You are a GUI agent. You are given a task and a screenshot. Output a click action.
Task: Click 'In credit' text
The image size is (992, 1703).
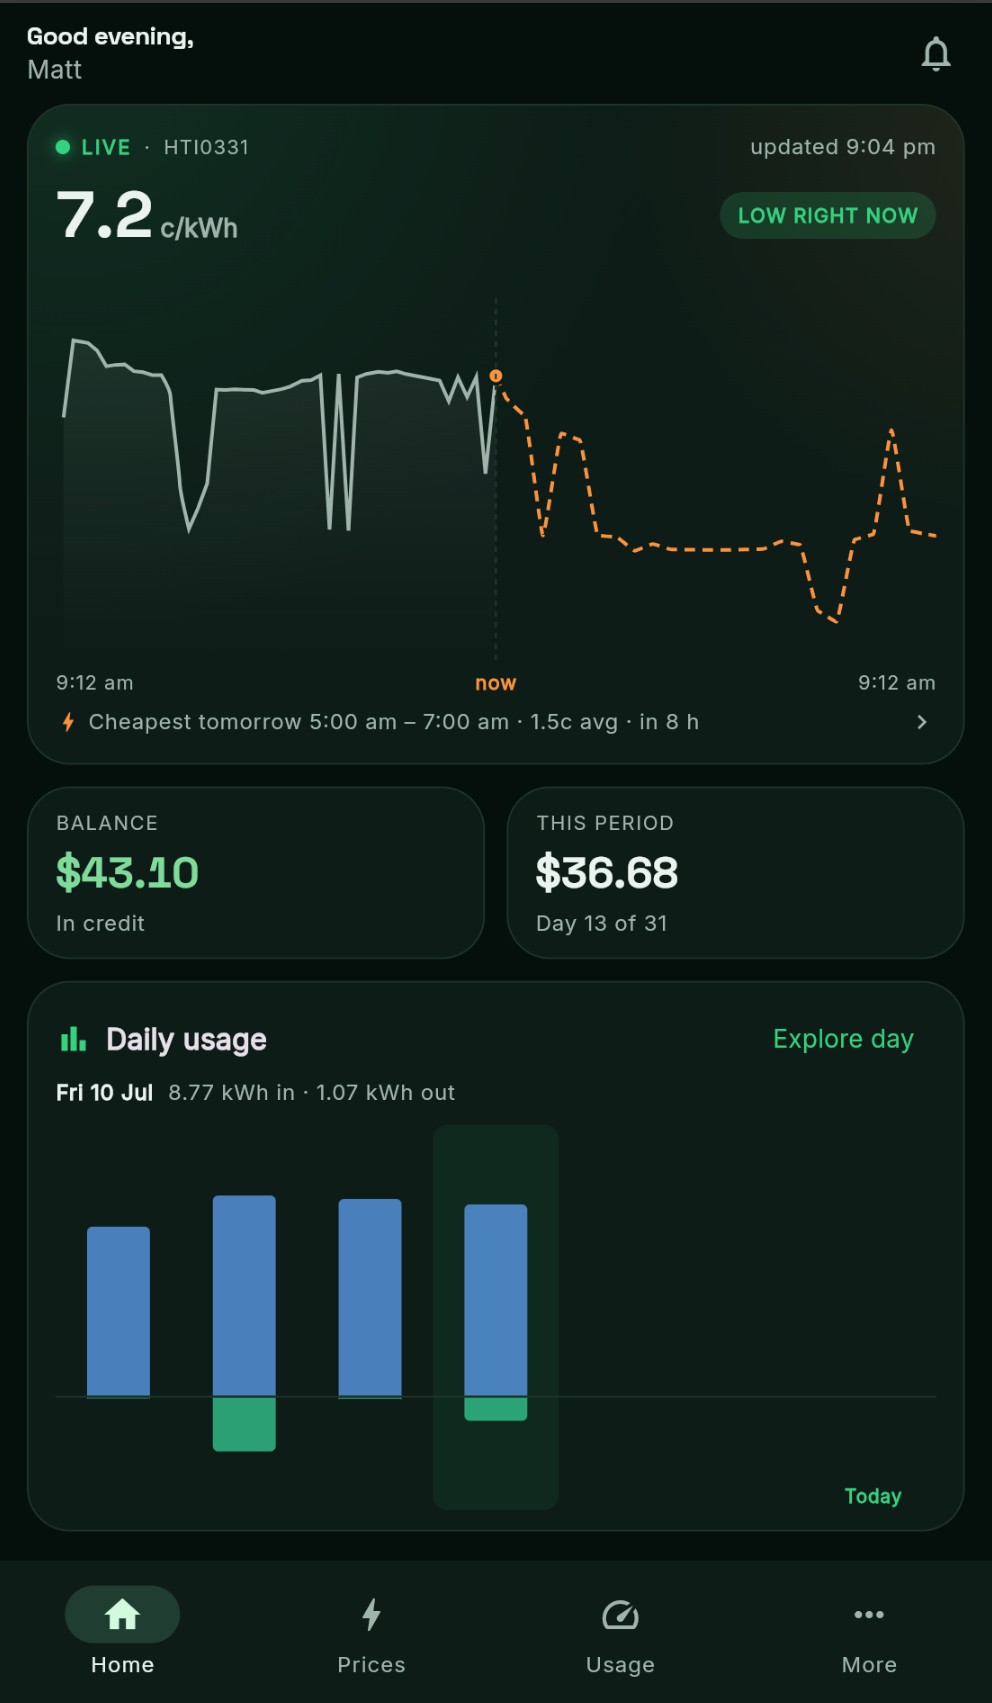(x=100, y=923)
